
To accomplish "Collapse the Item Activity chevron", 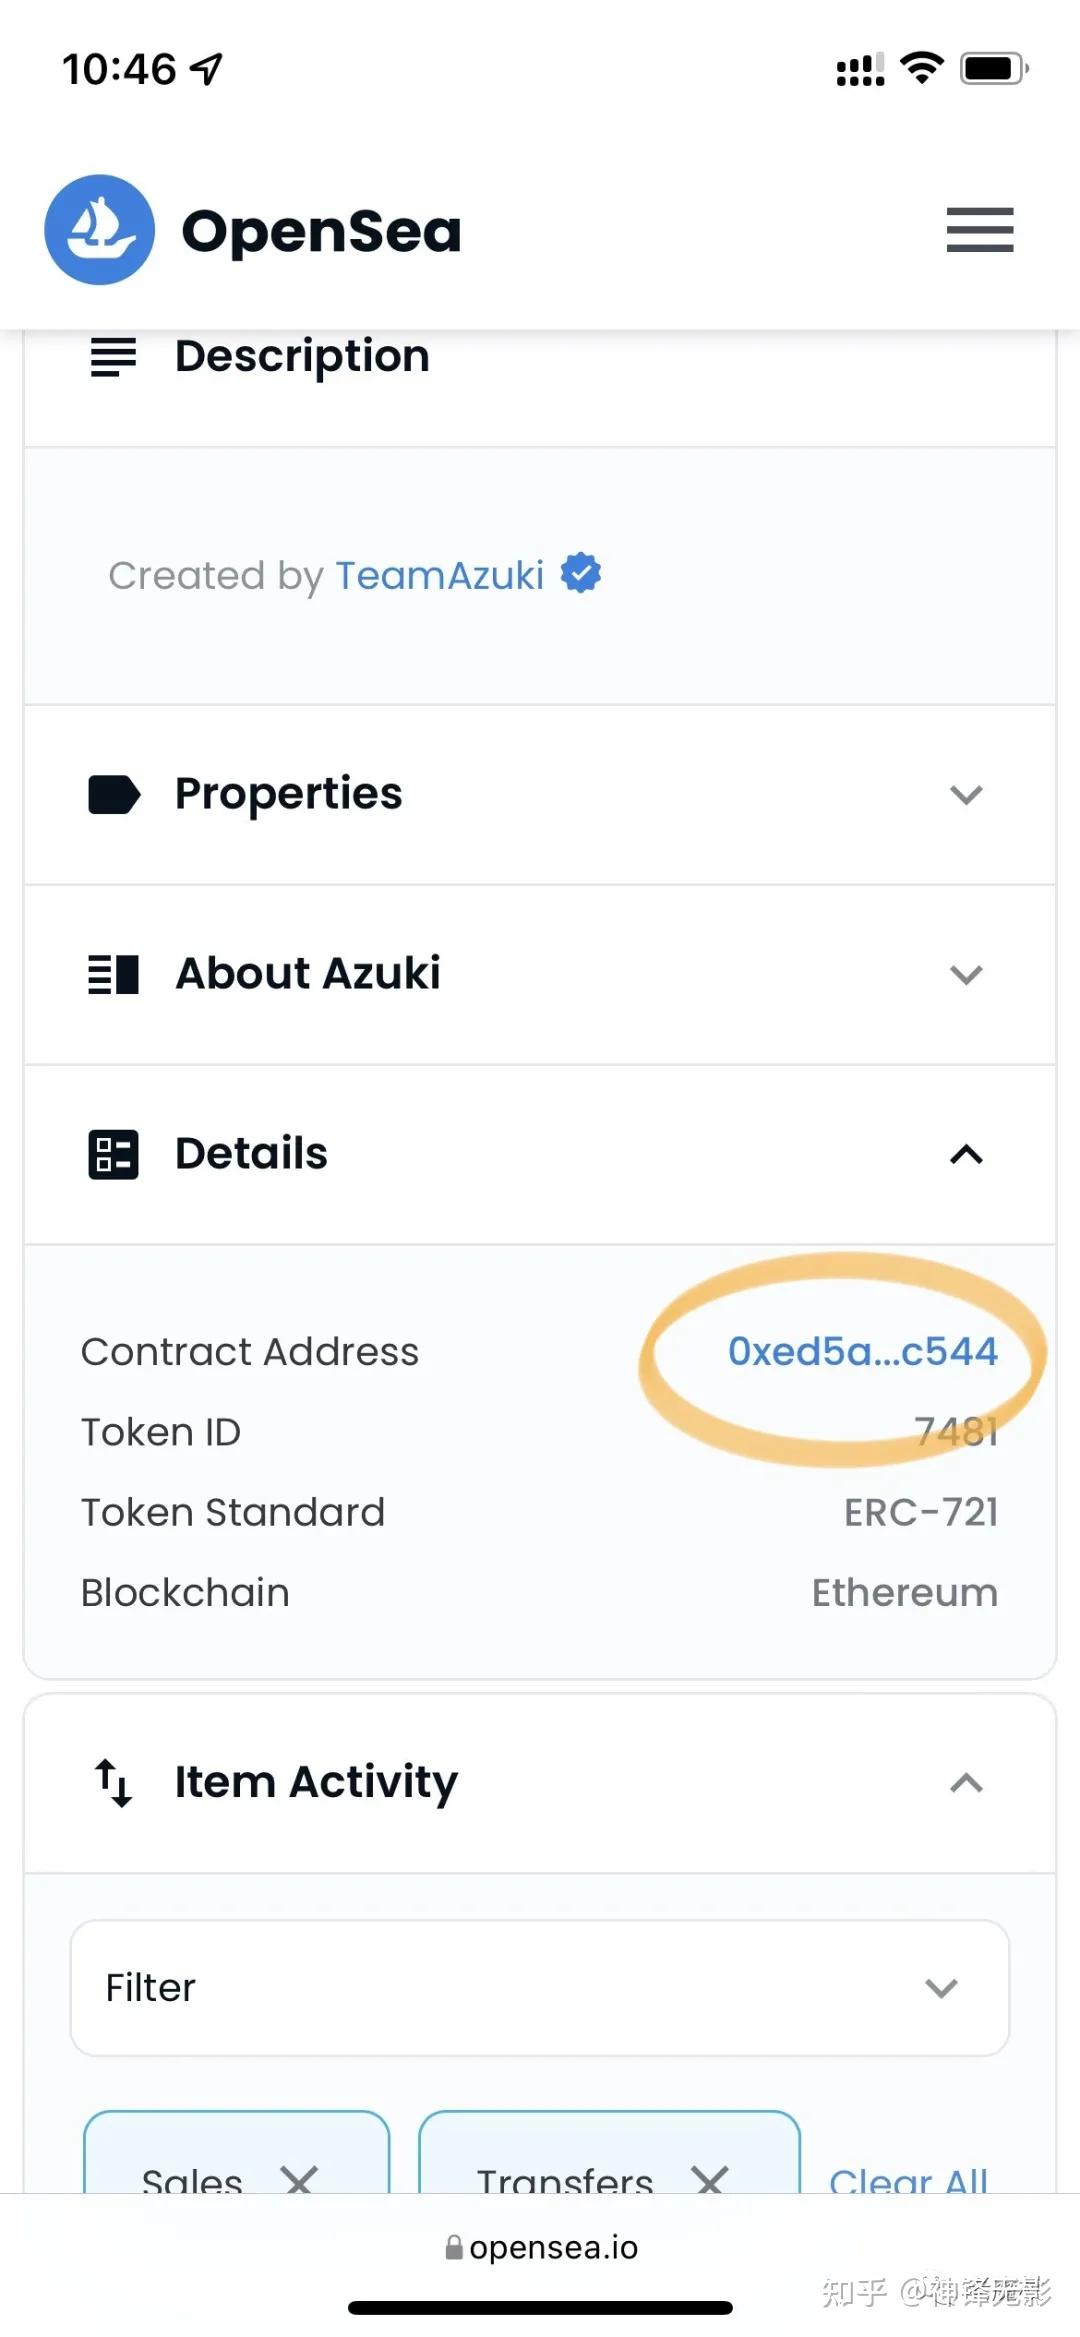I will click(966, 1783).
